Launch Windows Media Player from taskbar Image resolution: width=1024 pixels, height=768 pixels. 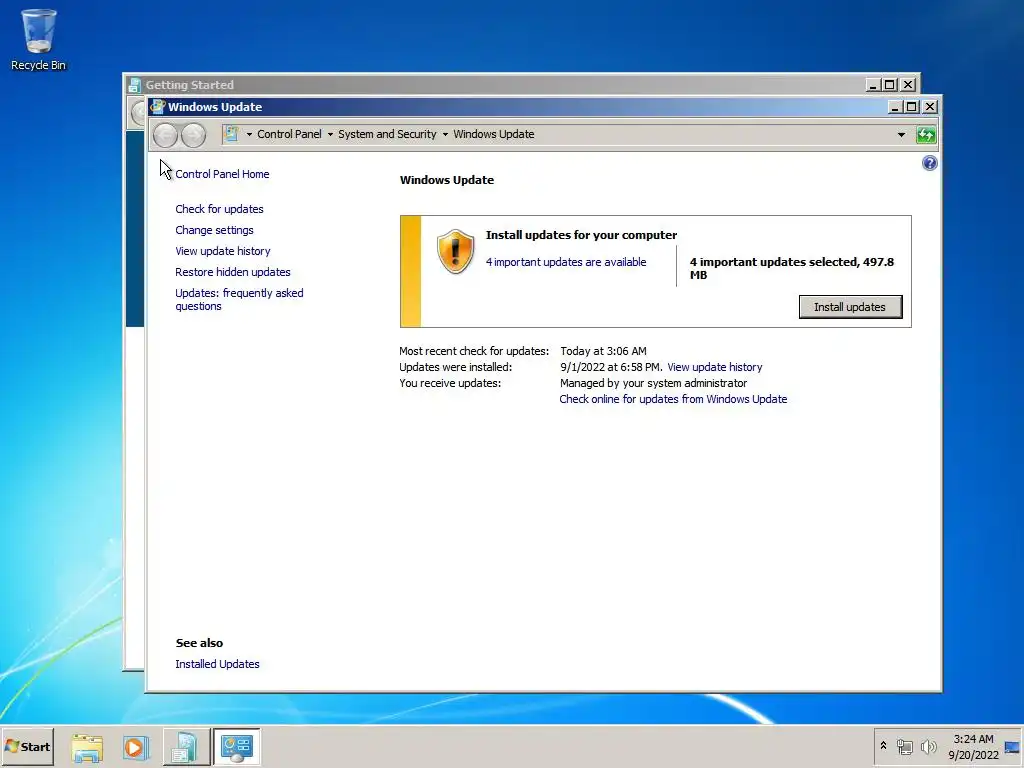coord(136,747)
